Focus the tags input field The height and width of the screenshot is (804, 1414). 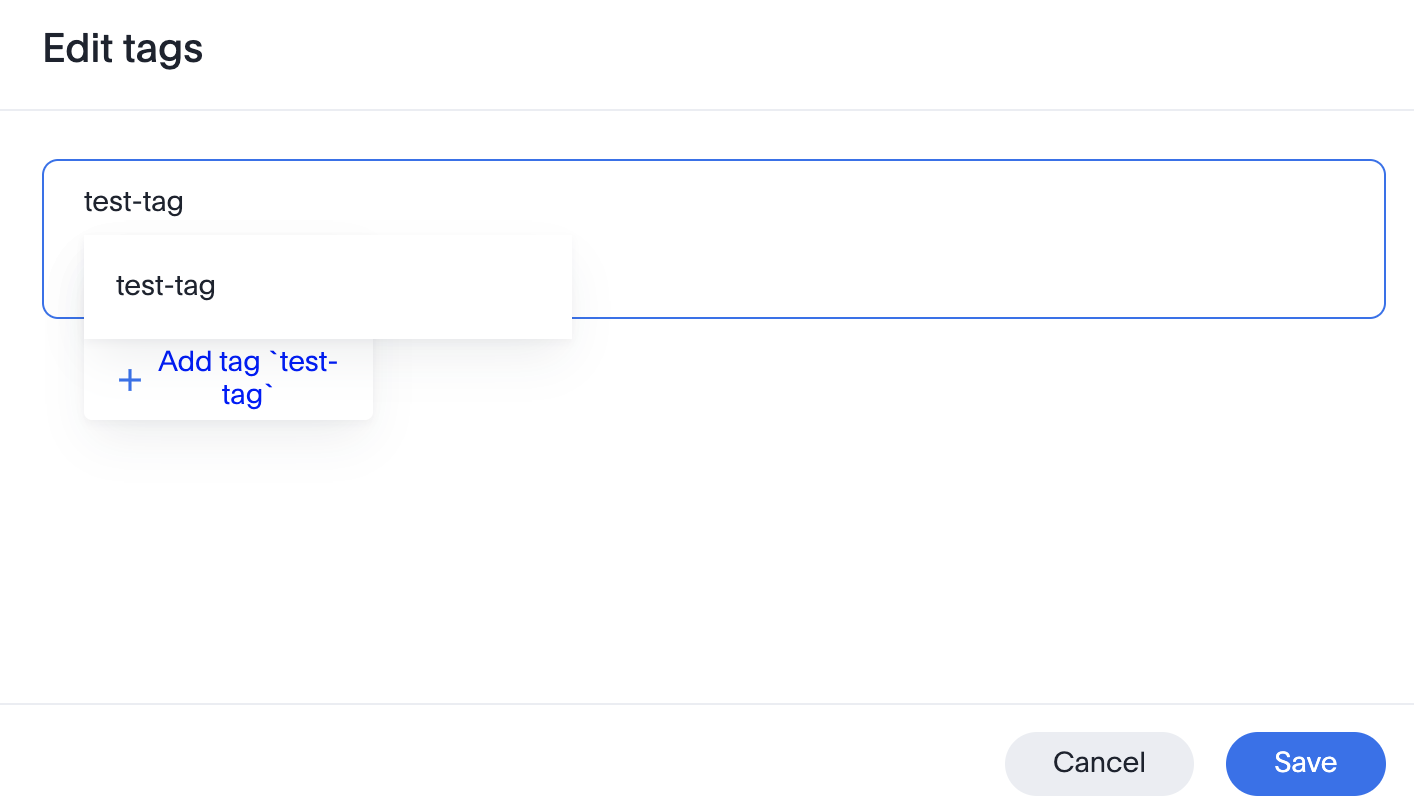900,238
